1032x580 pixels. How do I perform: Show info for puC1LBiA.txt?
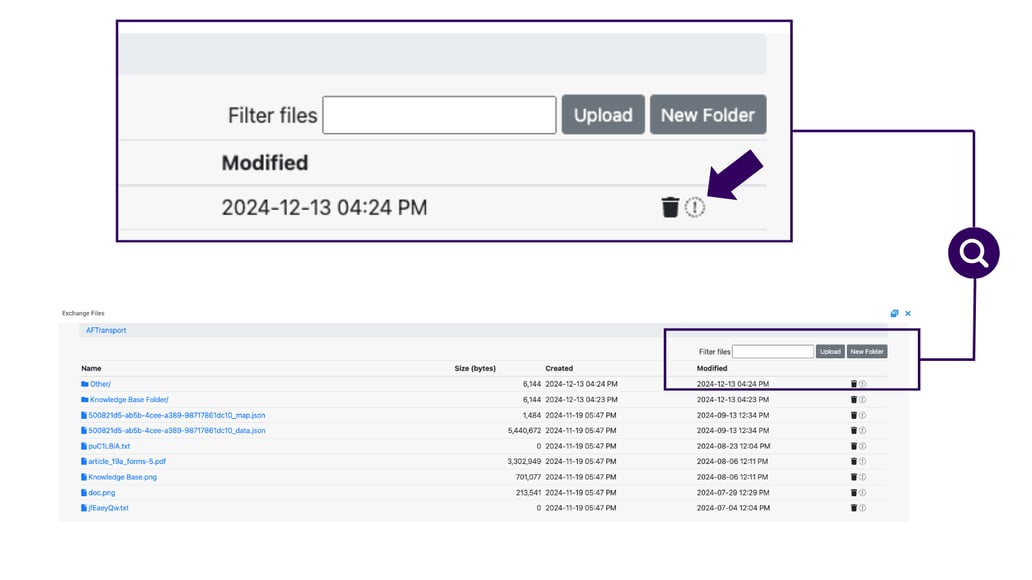pyautogui.click(x=862, y=446)
